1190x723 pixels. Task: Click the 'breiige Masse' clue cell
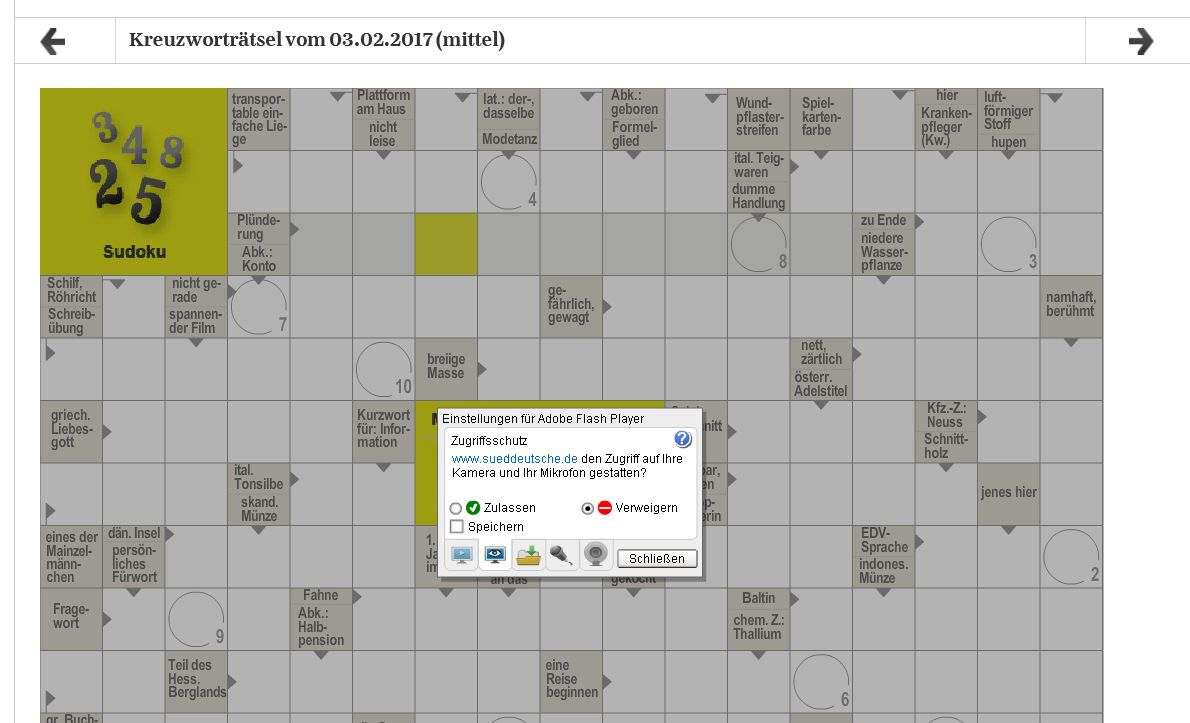click(446, 369)
